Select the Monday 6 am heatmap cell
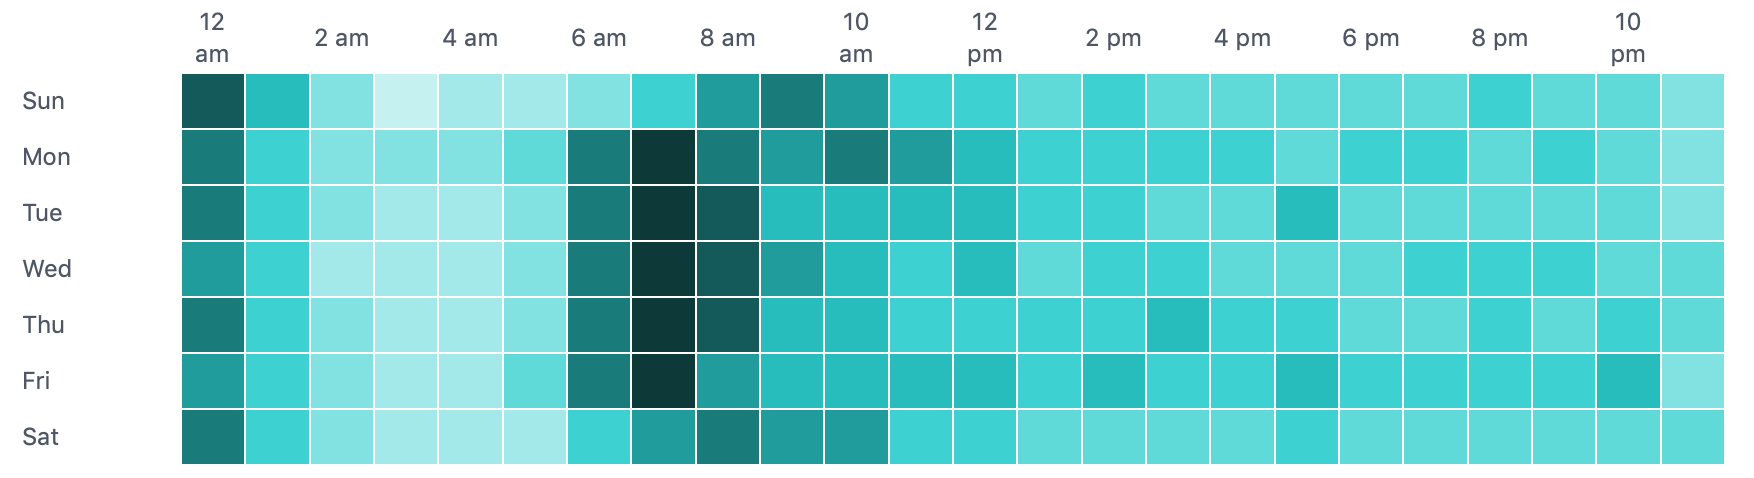 pyautogui.click(x=599, y=157)
